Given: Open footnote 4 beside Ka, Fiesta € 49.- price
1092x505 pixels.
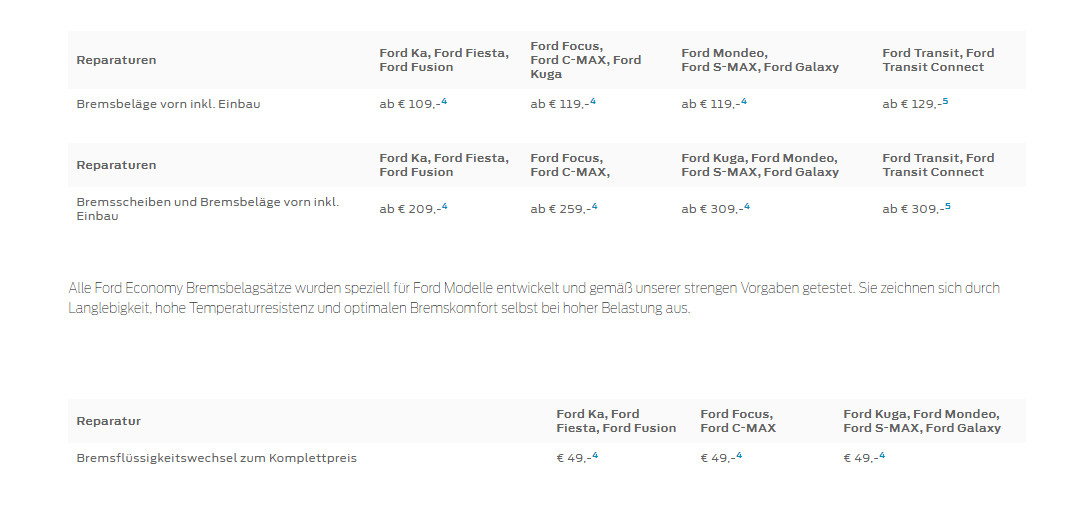Looking at the screenshot, I should [595, 456].
